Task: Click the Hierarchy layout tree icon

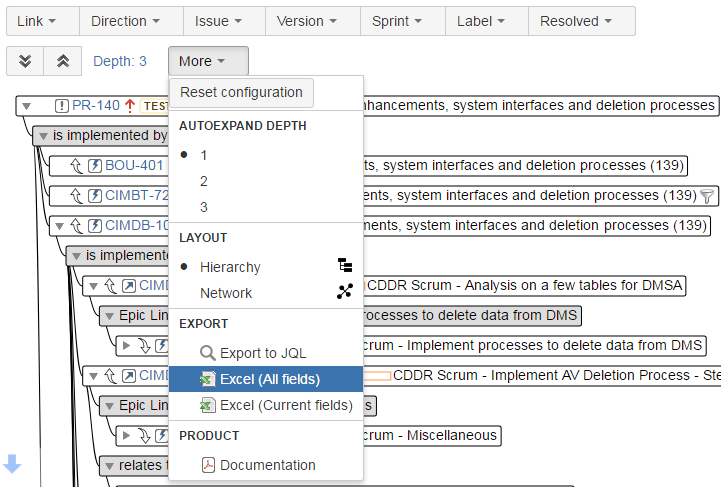Action: pos(345,266)
